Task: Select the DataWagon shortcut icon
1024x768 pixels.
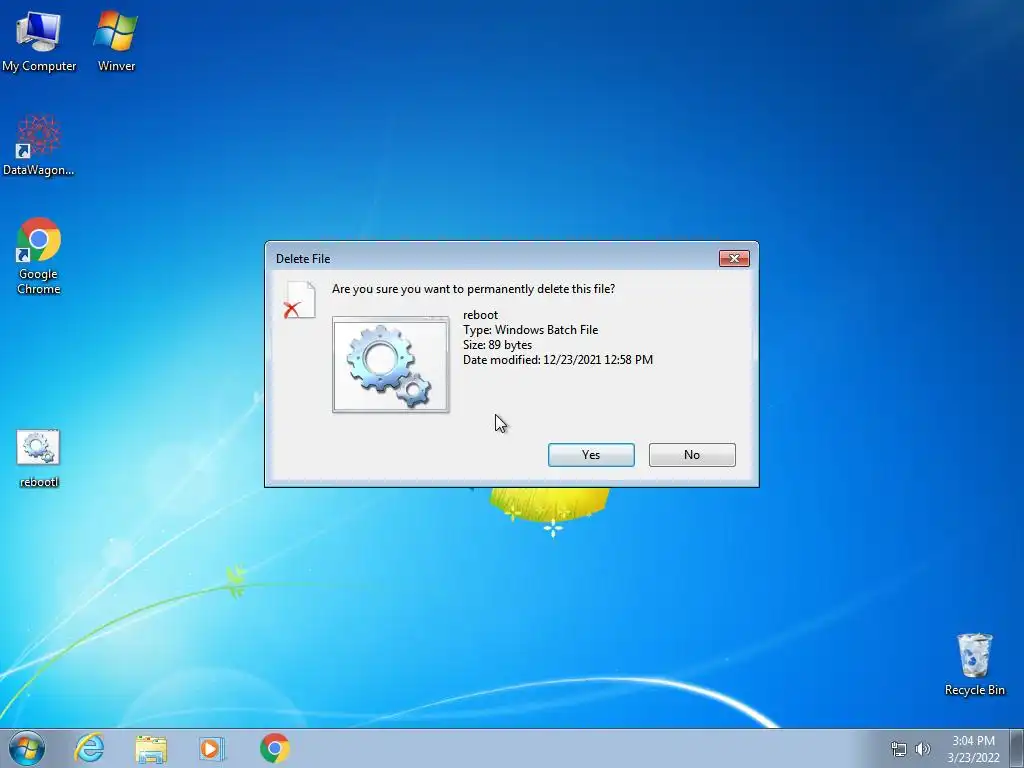Action: tap(39, 145)
